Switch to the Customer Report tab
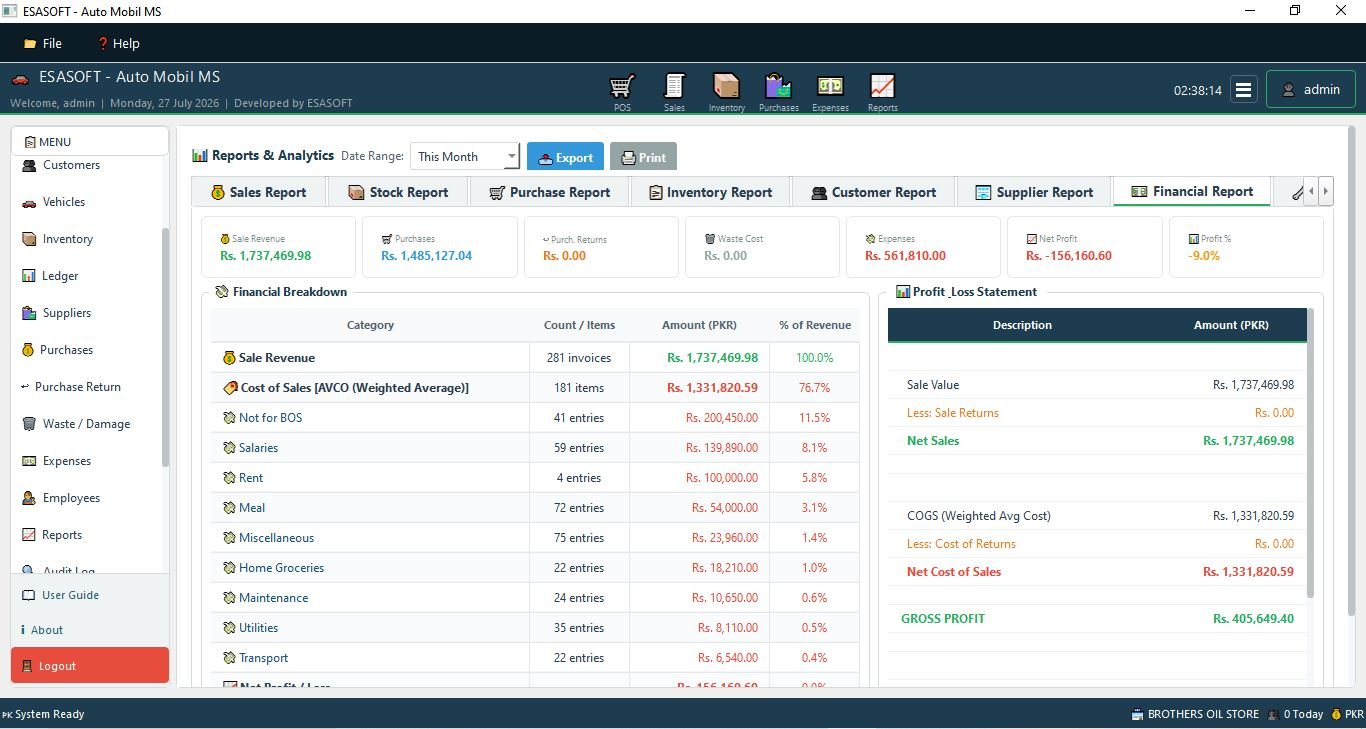Image resolution: width=1366 pixels, height=729 pixels. pos(873,192)
